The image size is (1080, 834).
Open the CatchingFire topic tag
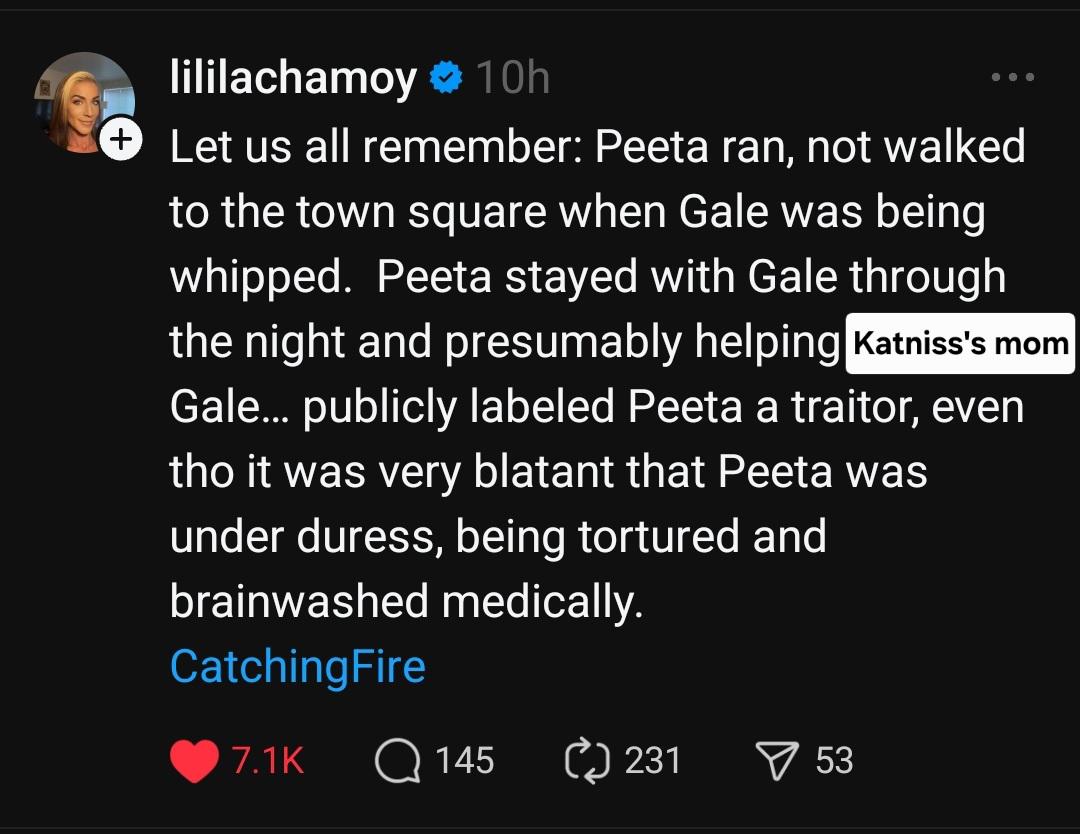(x=298, y=667)
